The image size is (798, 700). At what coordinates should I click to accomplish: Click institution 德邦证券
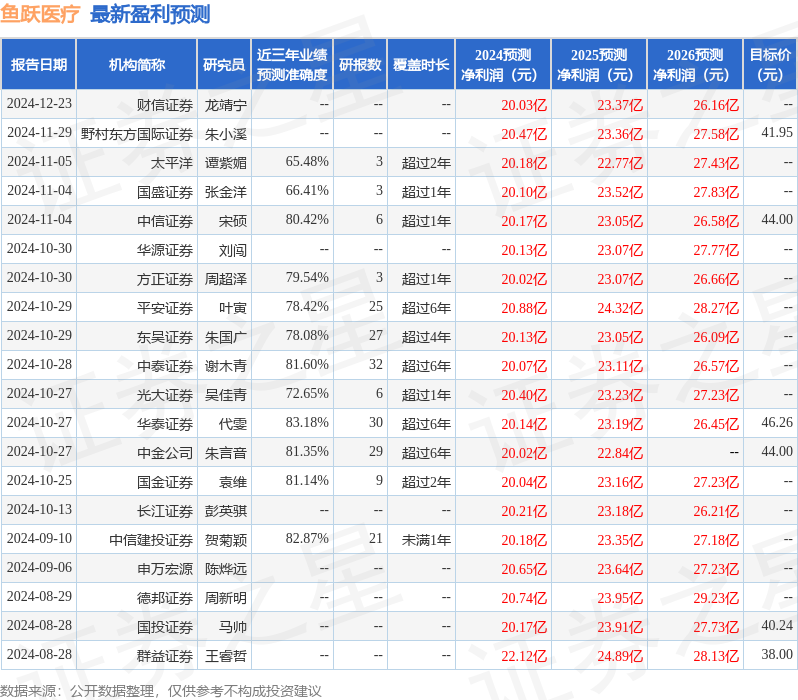tap(165, 599)
